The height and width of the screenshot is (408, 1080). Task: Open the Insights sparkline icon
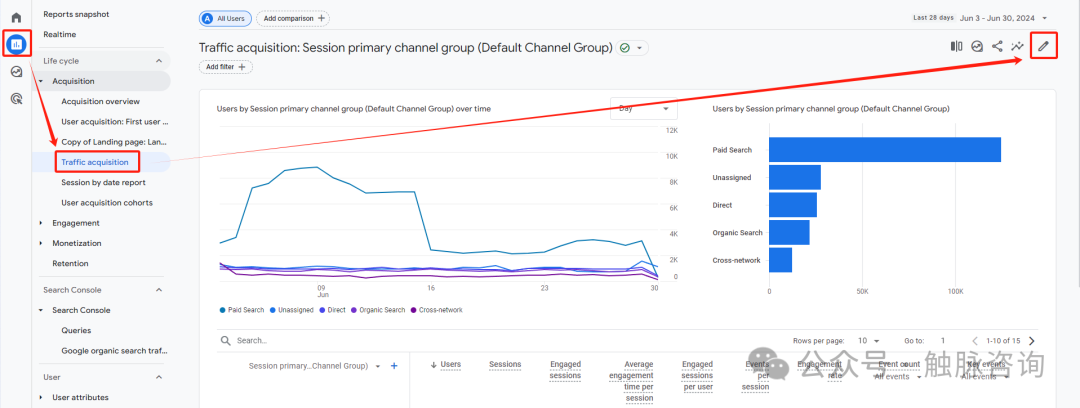click(x=1018, y=46)
